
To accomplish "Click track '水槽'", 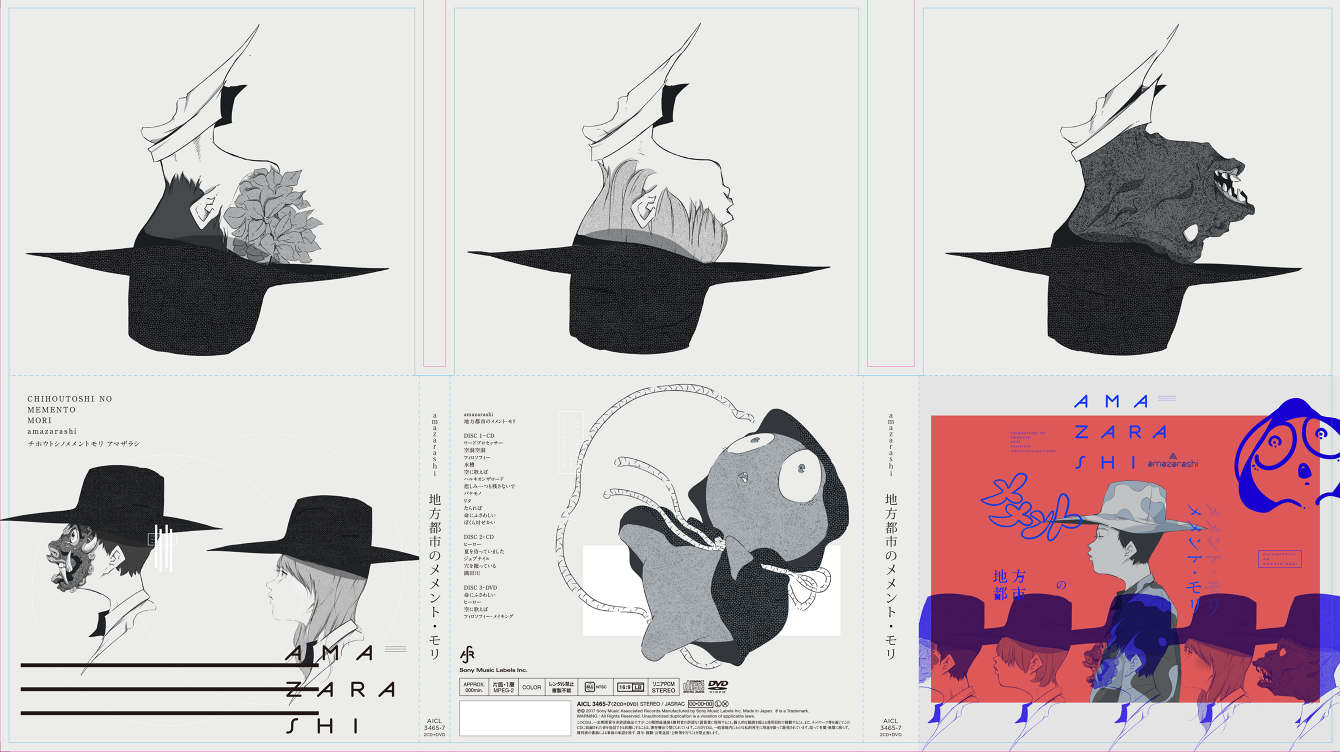I will [x=470, y=465].
